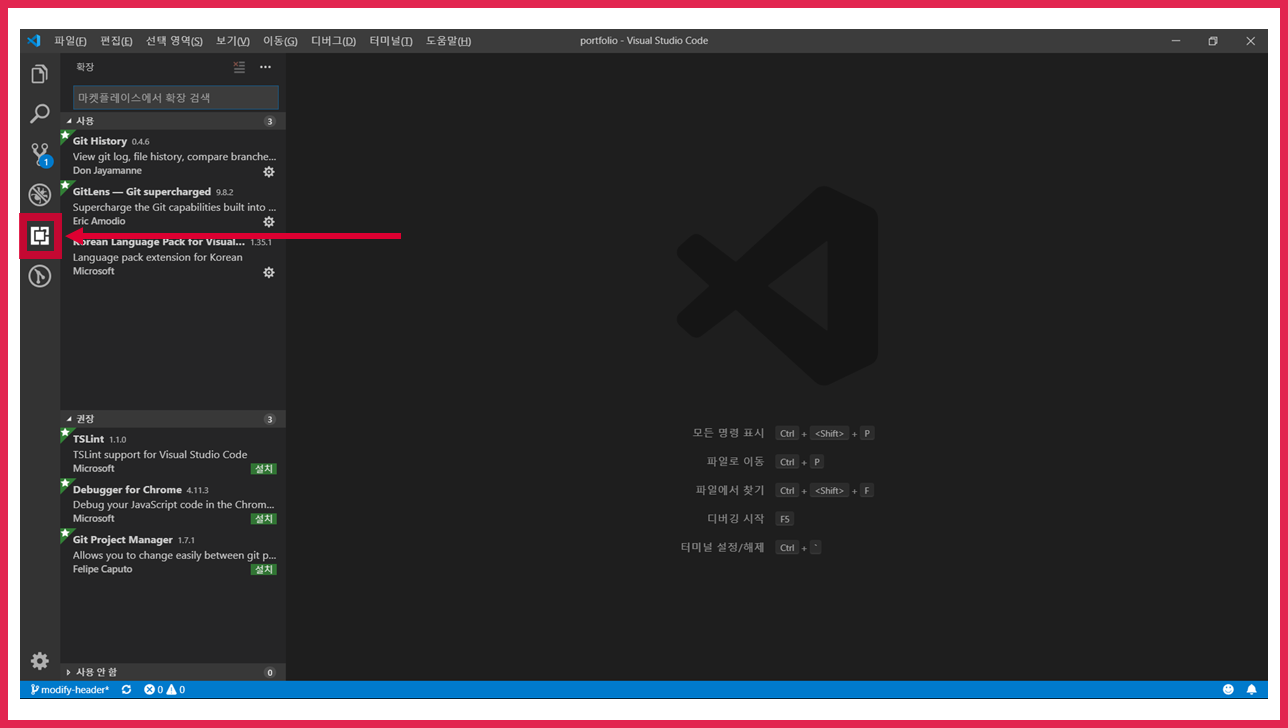Select the Git History extension entry
Screen dimensions: 1288x728
[x=173, y=155]
